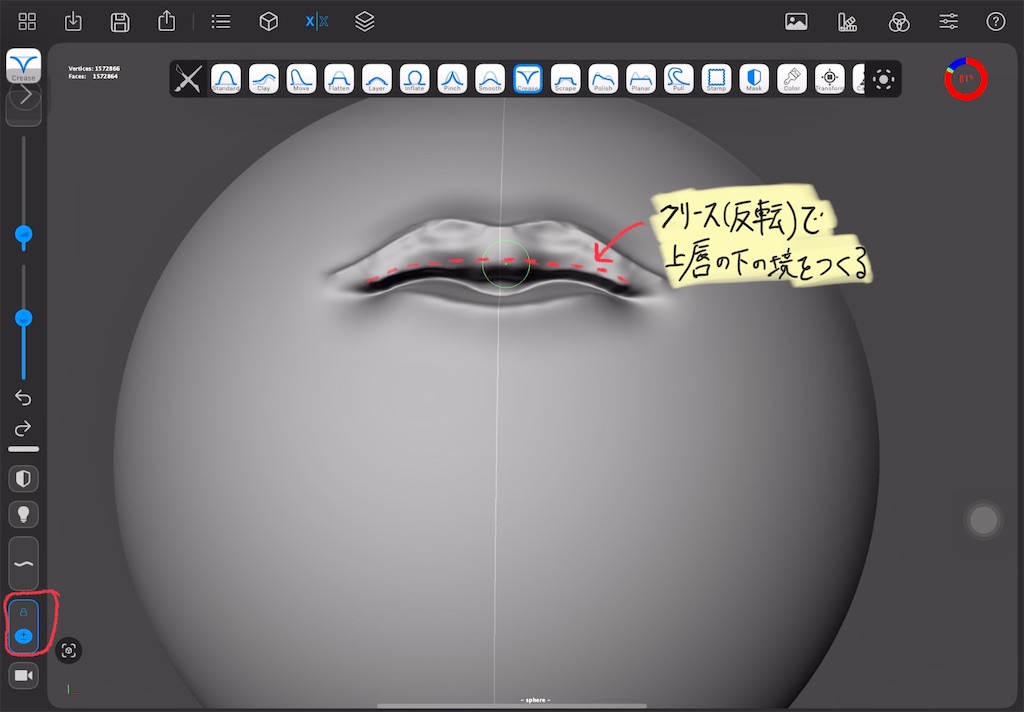Viewport: 1024px width, 712px height.
Task: Select the Polish brush tool
Action: 603,78
